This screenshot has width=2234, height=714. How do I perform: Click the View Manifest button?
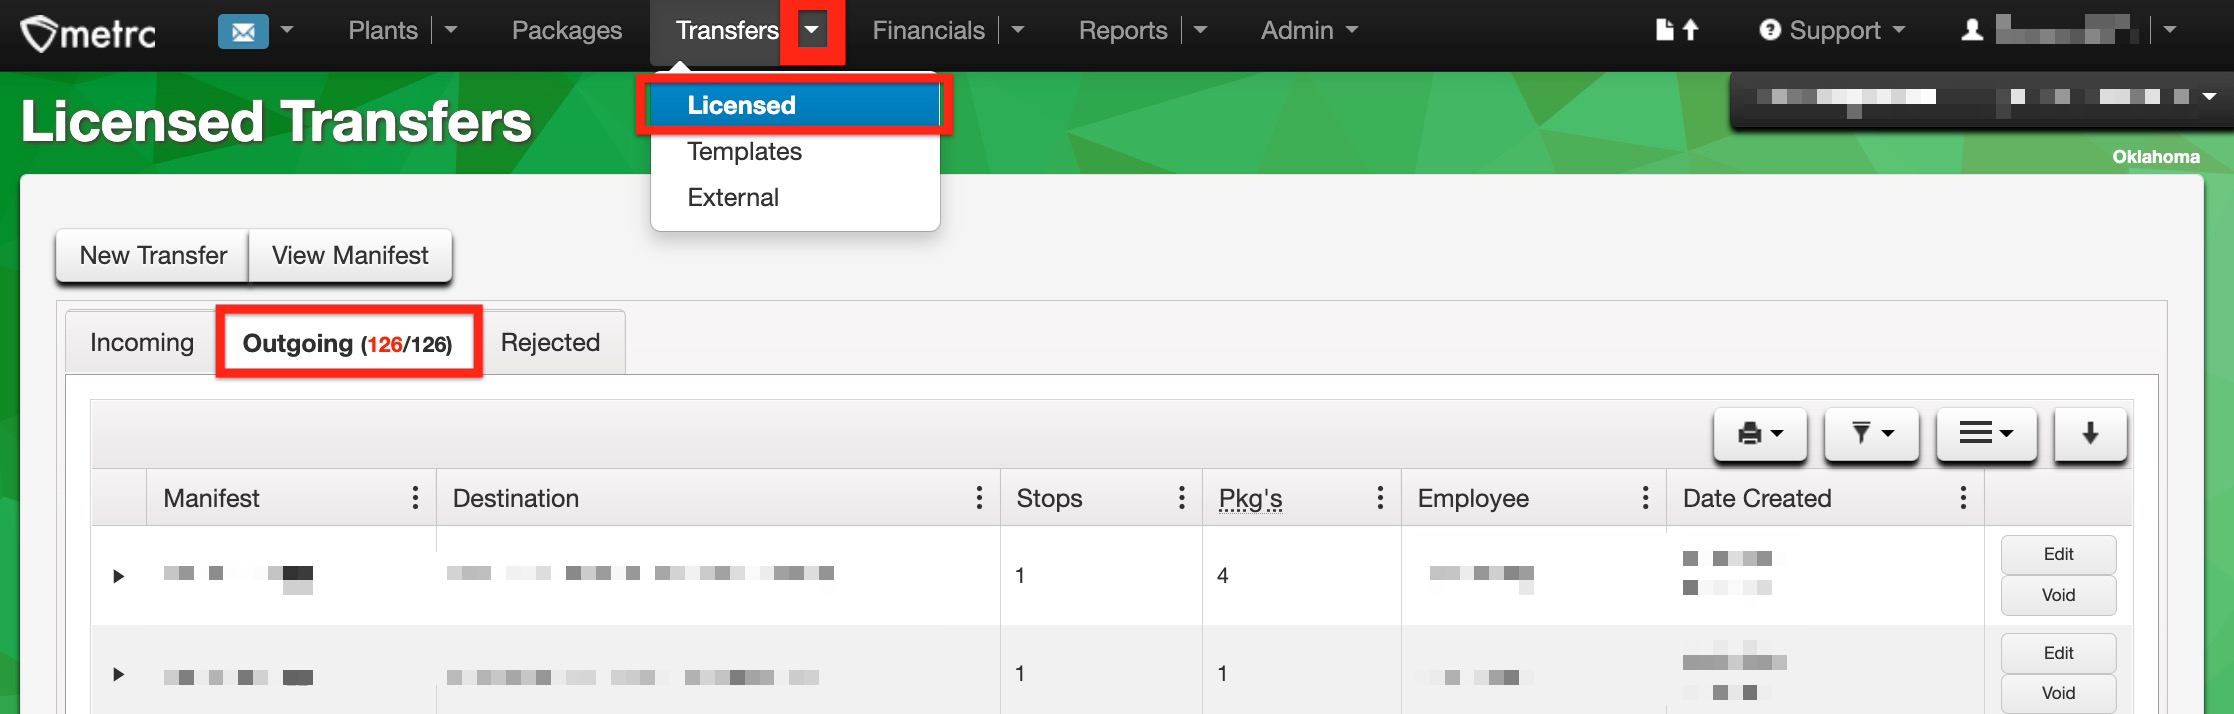[350, 255]
